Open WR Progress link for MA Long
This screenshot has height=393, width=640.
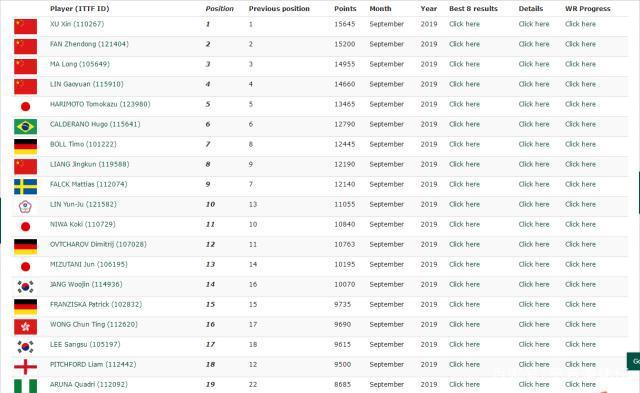coord(580,64)
